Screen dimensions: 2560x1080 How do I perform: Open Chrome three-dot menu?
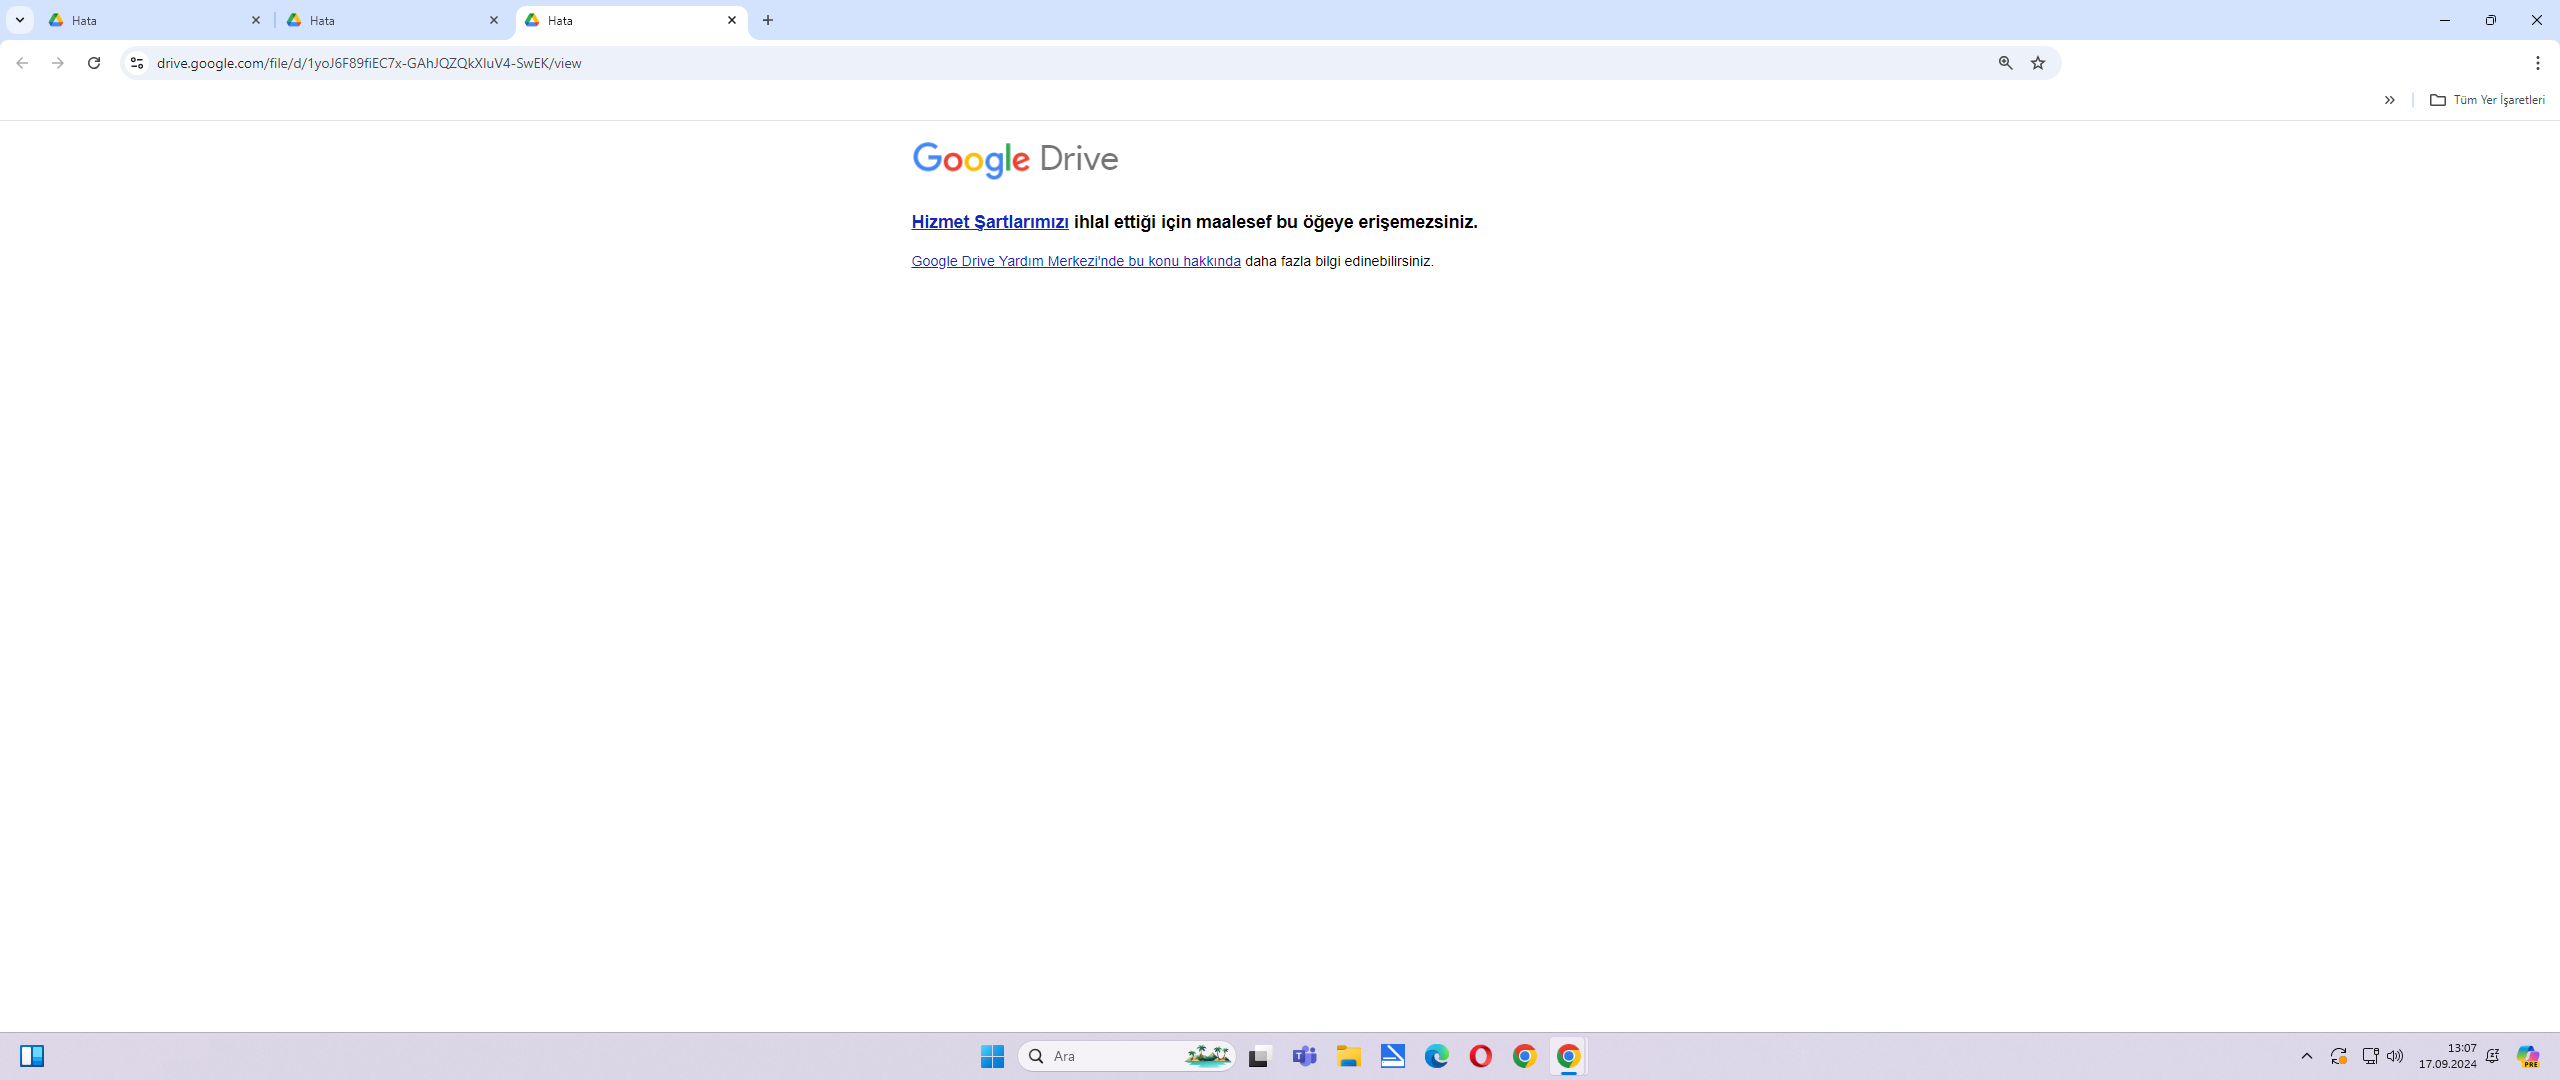[x=2538, y=63]
